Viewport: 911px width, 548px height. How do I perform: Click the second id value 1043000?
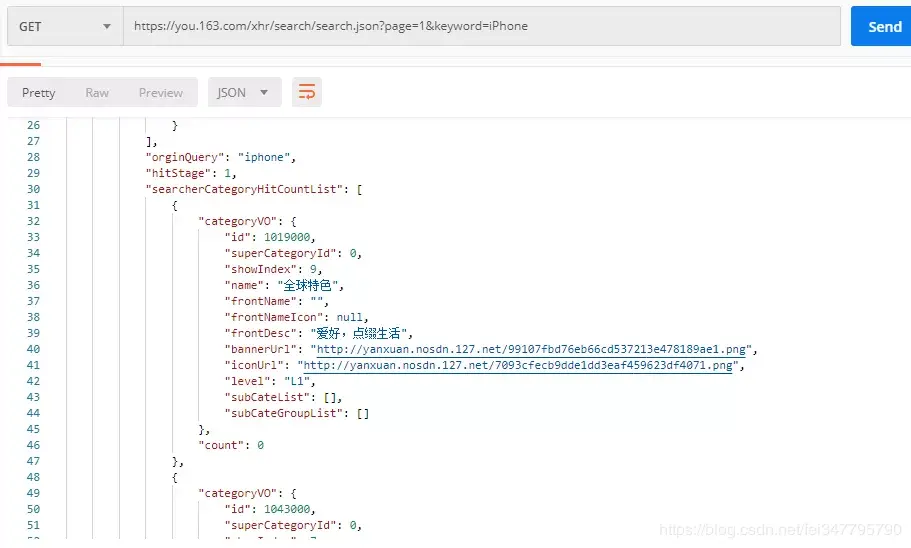point(287,509)
